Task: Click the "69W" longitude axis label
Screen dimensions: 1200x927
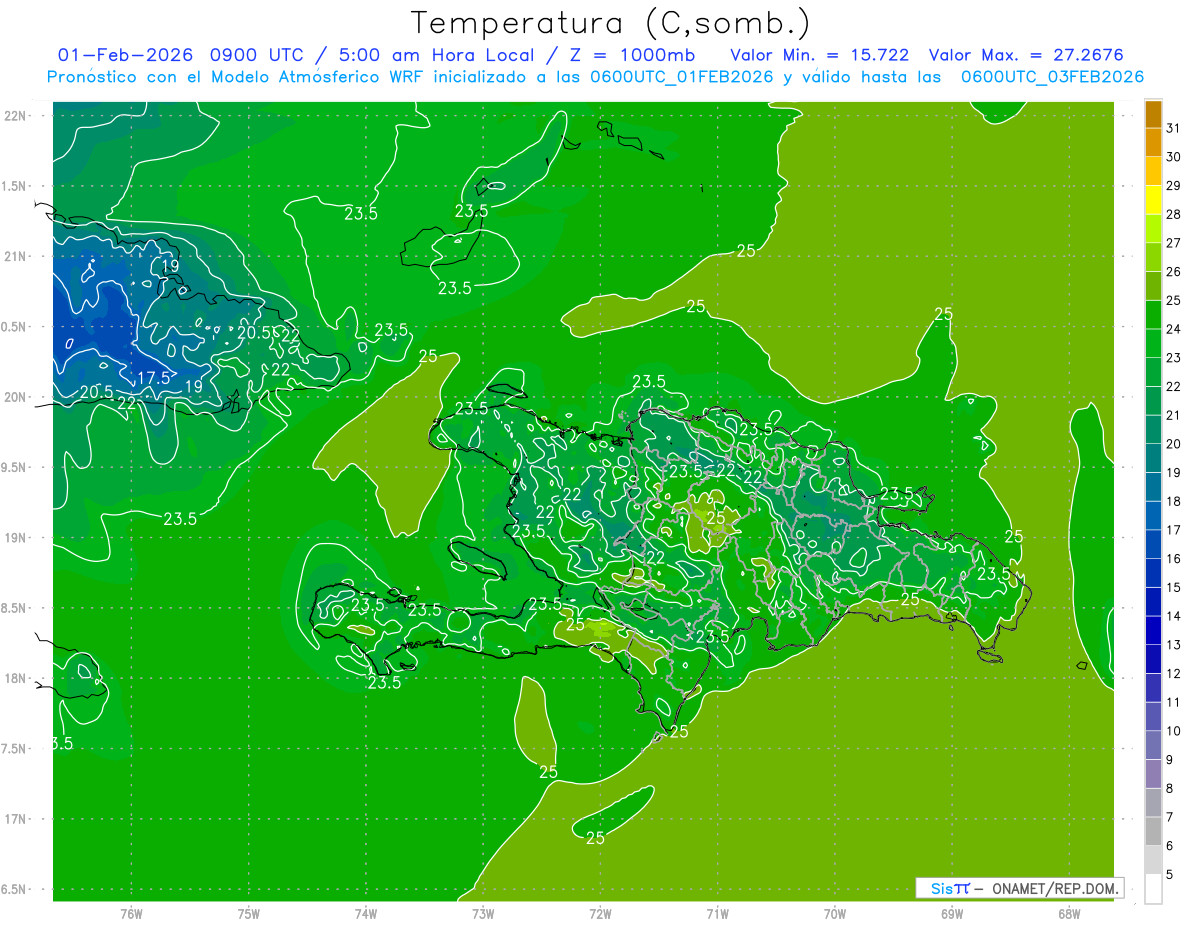Action: [952, 914]
